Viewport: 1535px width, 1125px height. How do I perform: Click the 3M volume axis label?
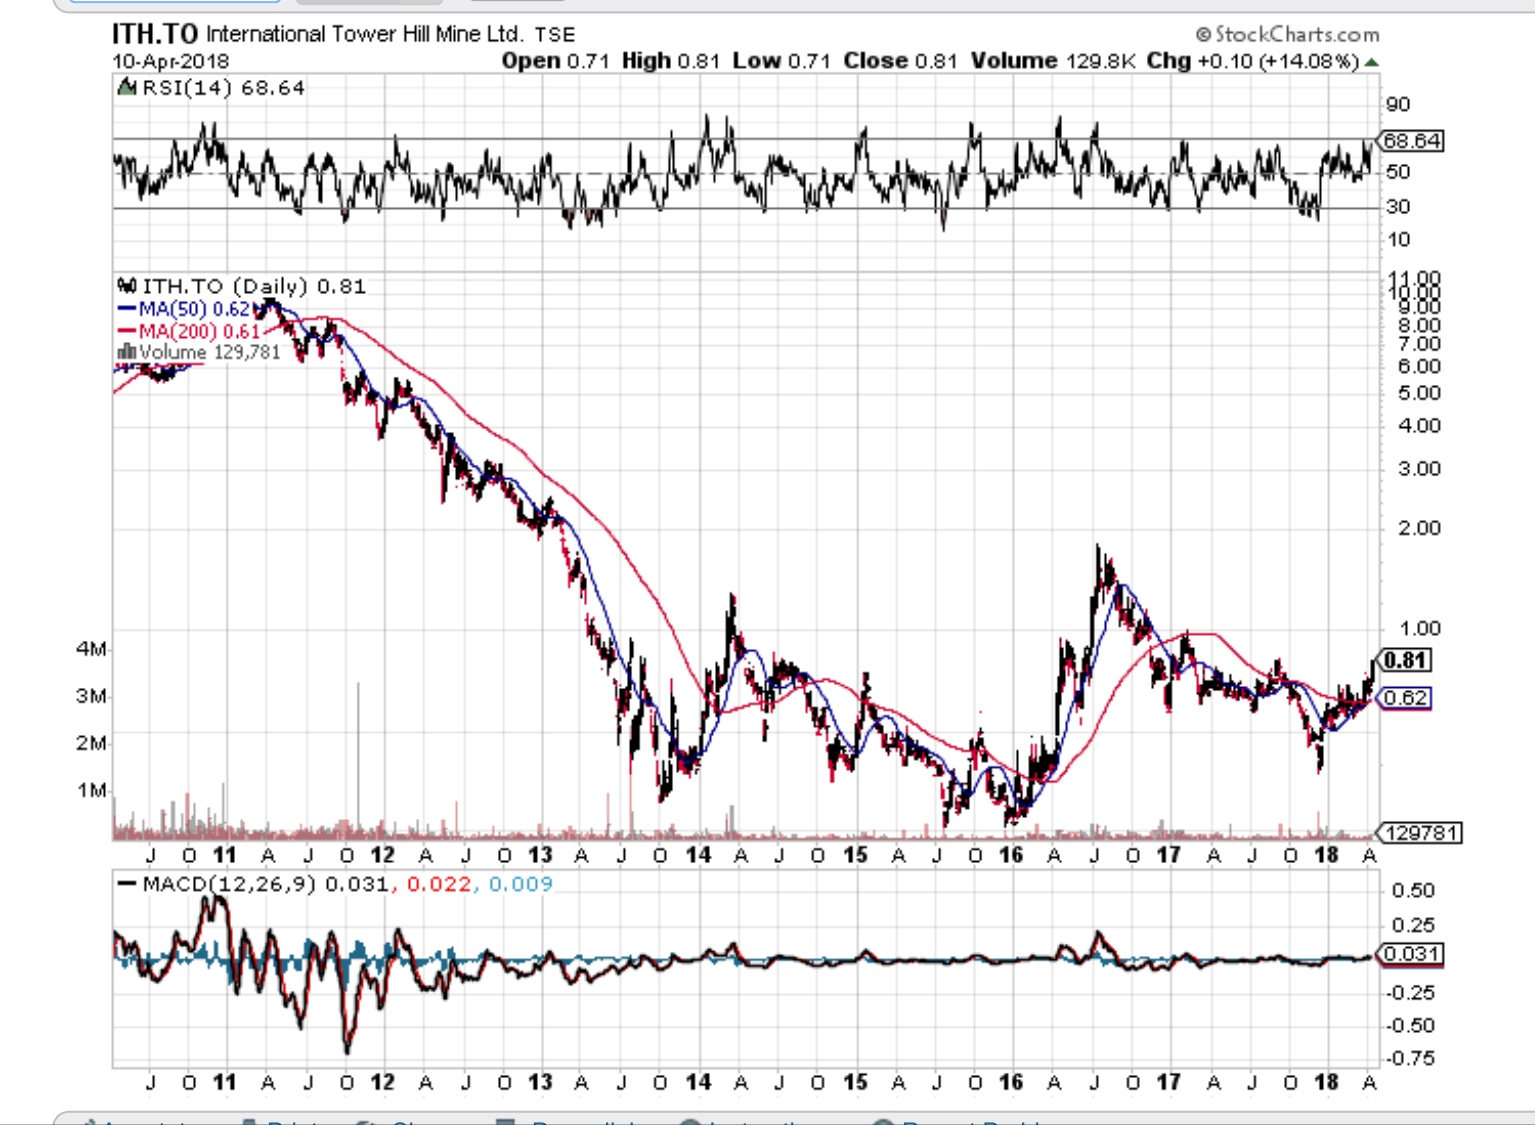[91, 696]
